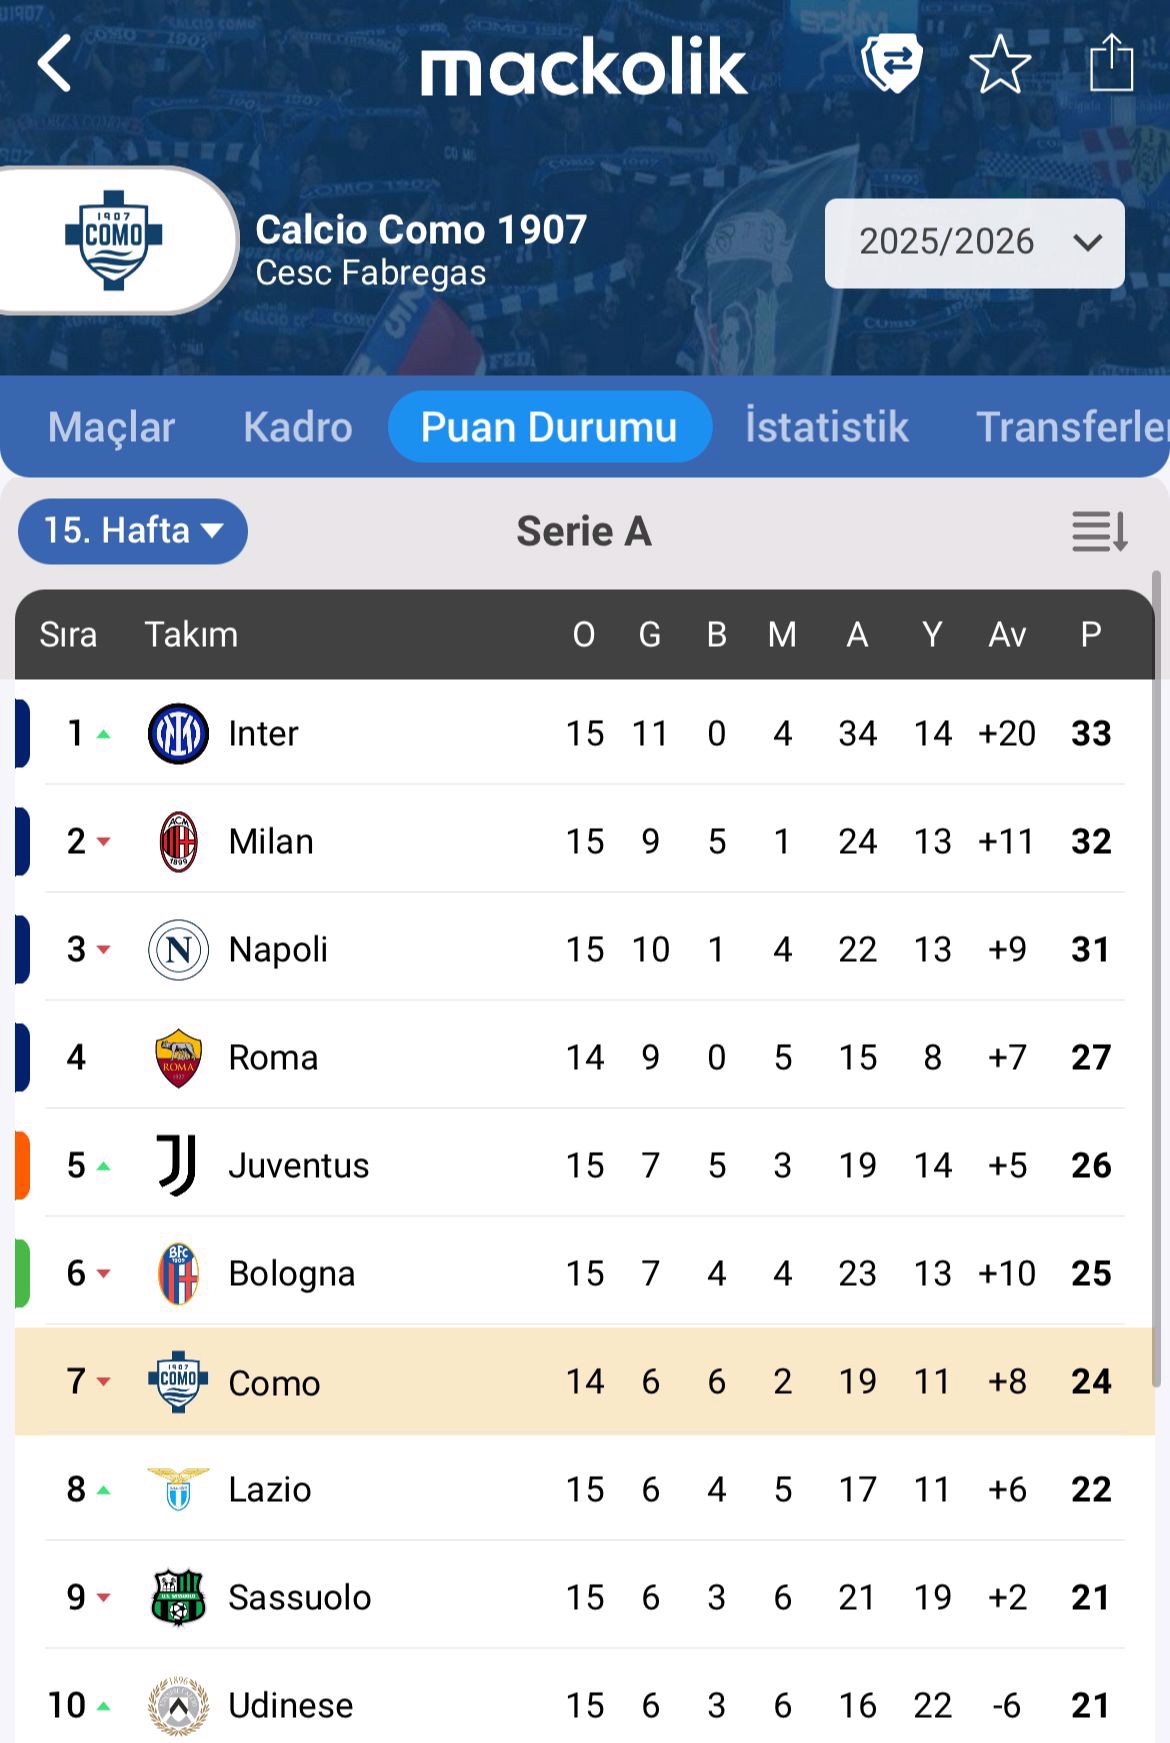
Task: Add Como to favorites with star
Action: 1000,65
